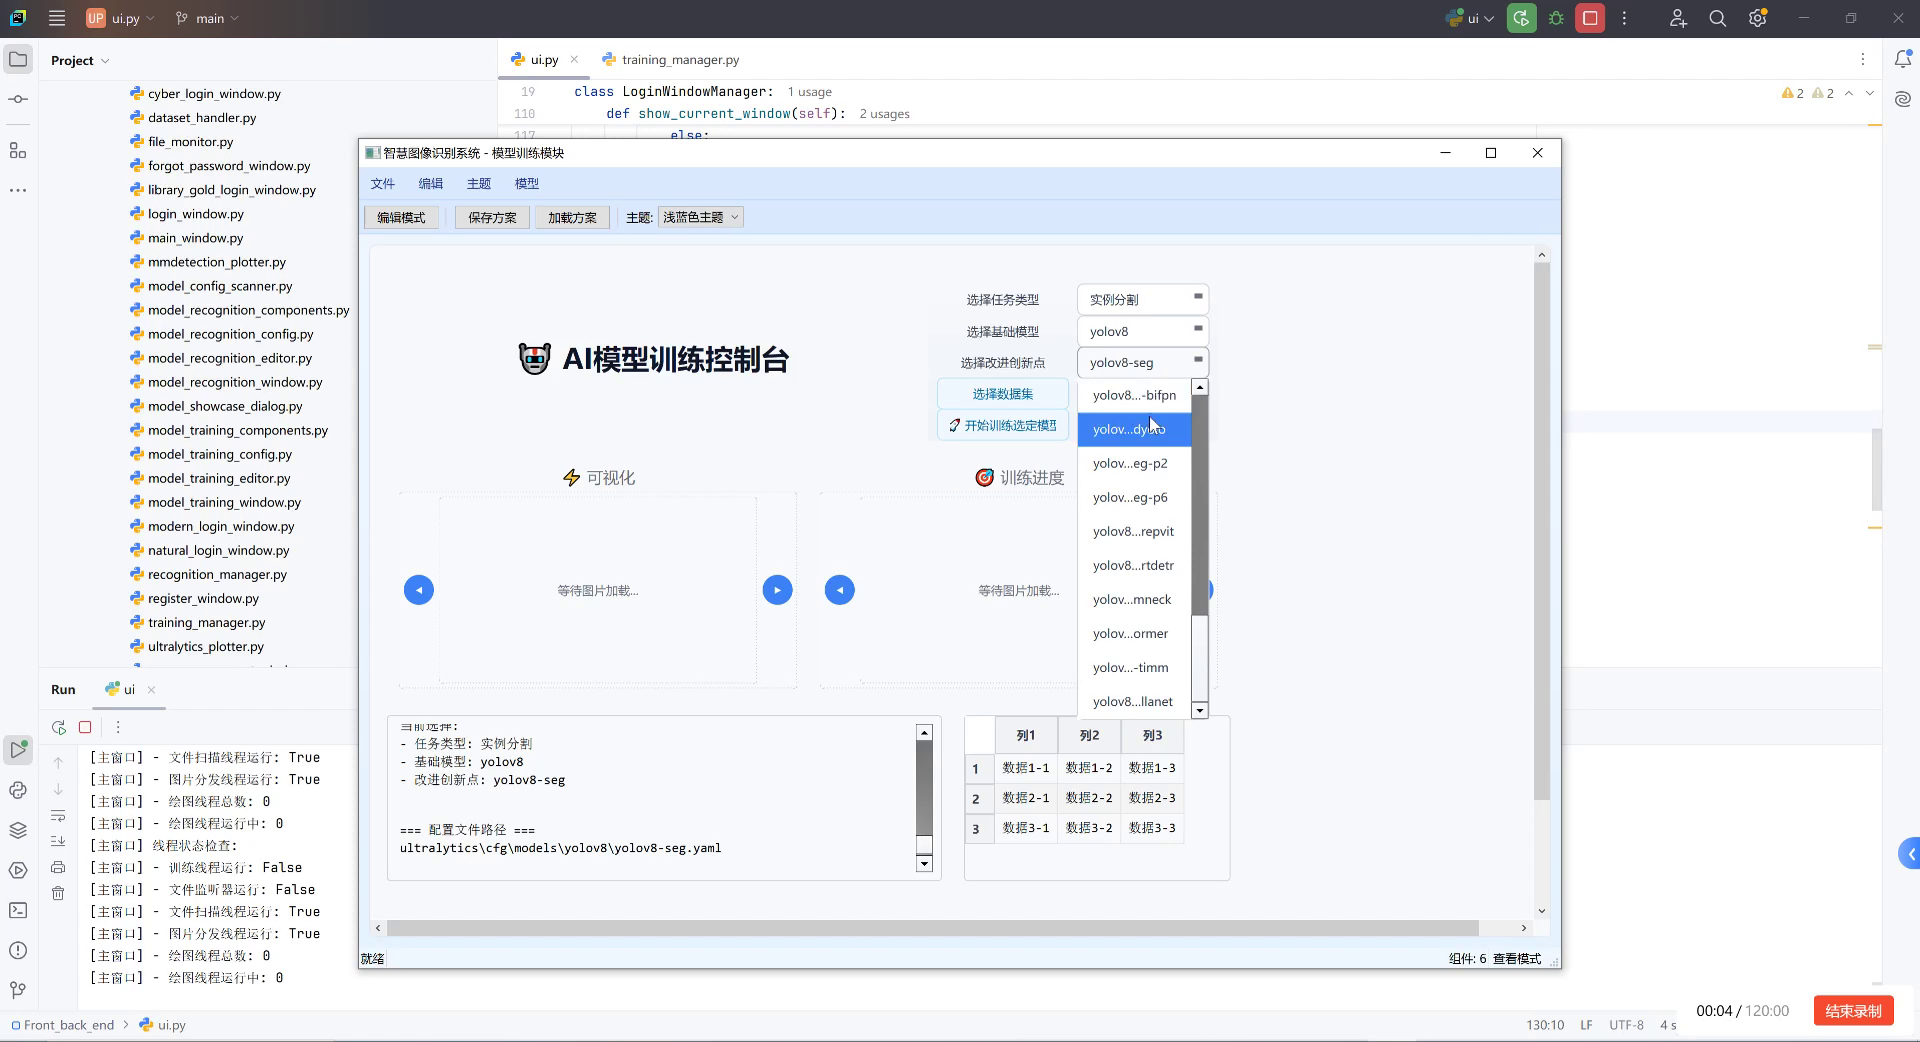Open the Notifications bell icon
The width and height of the screenshot is (1920, 1042).
pos(1903,60)
